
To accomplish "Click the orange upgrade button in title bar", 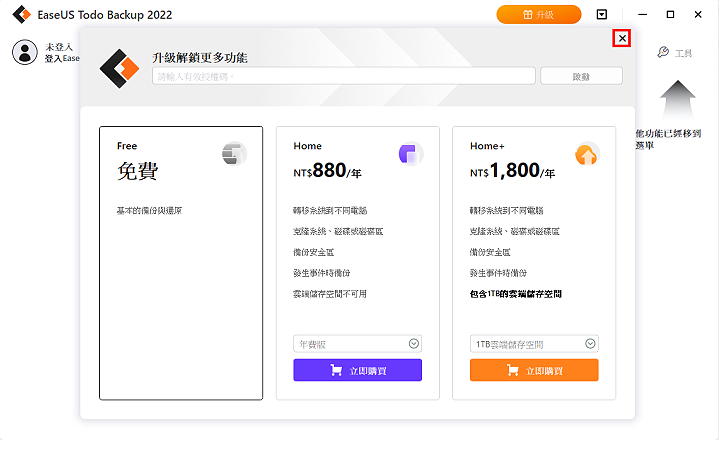I will pos(539,15).
